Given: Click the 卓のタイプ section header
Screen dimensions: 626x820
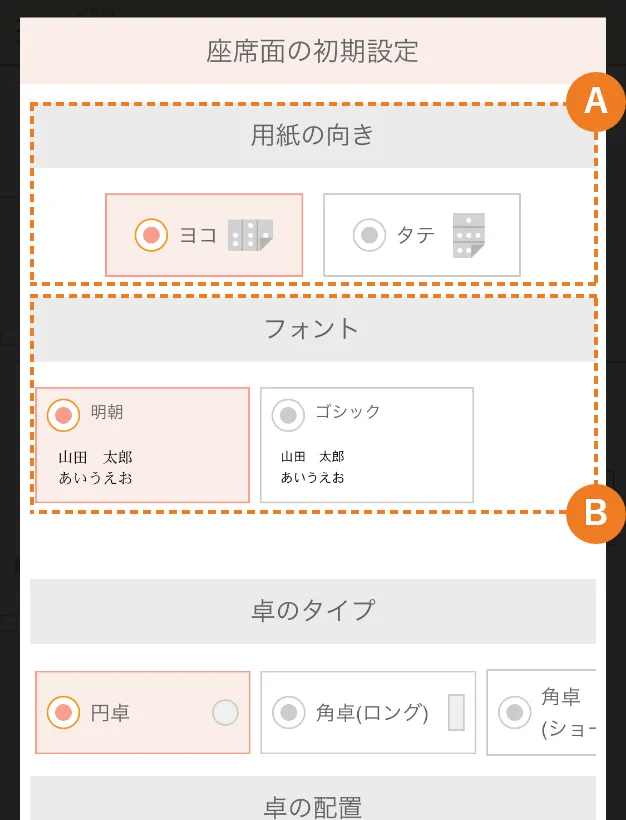Looking at the screenshot, I should [x=313, y=611].
